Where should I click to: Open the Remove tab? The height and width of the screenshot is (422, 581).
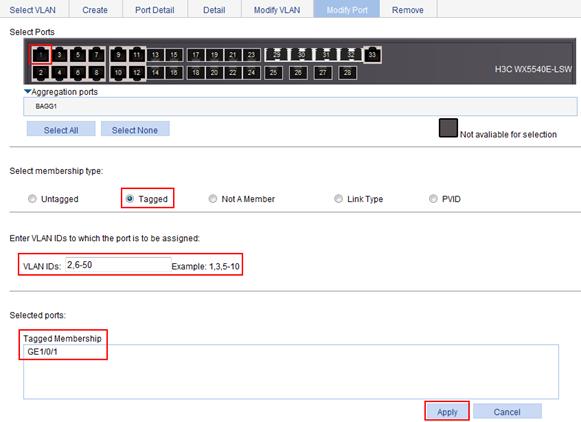(x=408, y=10)
